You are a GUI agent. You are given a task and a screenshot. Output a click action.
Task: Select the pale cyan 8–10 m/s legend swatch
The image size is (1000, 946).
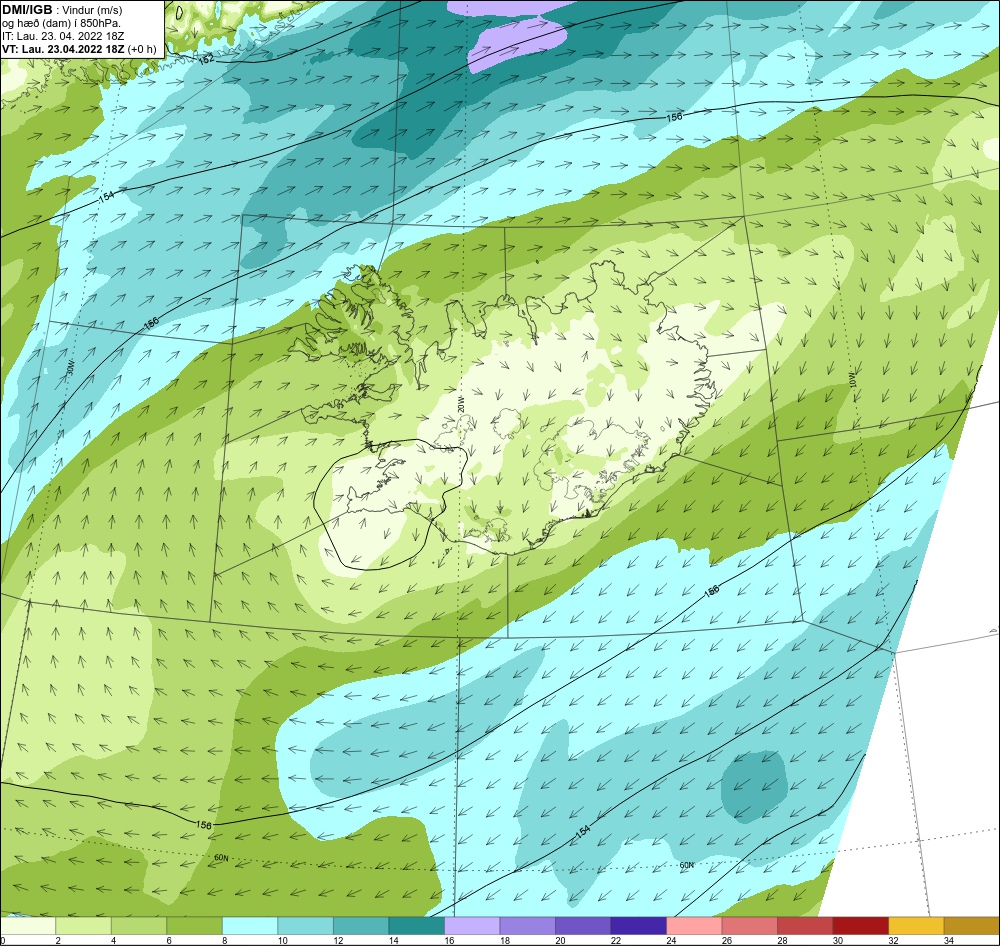click(x=250, y=926)
